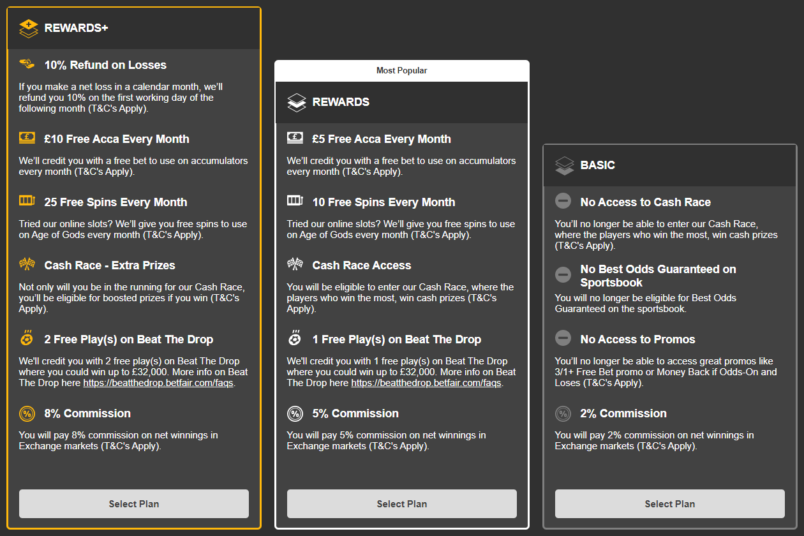This screenshot has height=536, width=804.
Task: Click the £10 Free Acca Every Month heading
Action: [x=116, y=139]
